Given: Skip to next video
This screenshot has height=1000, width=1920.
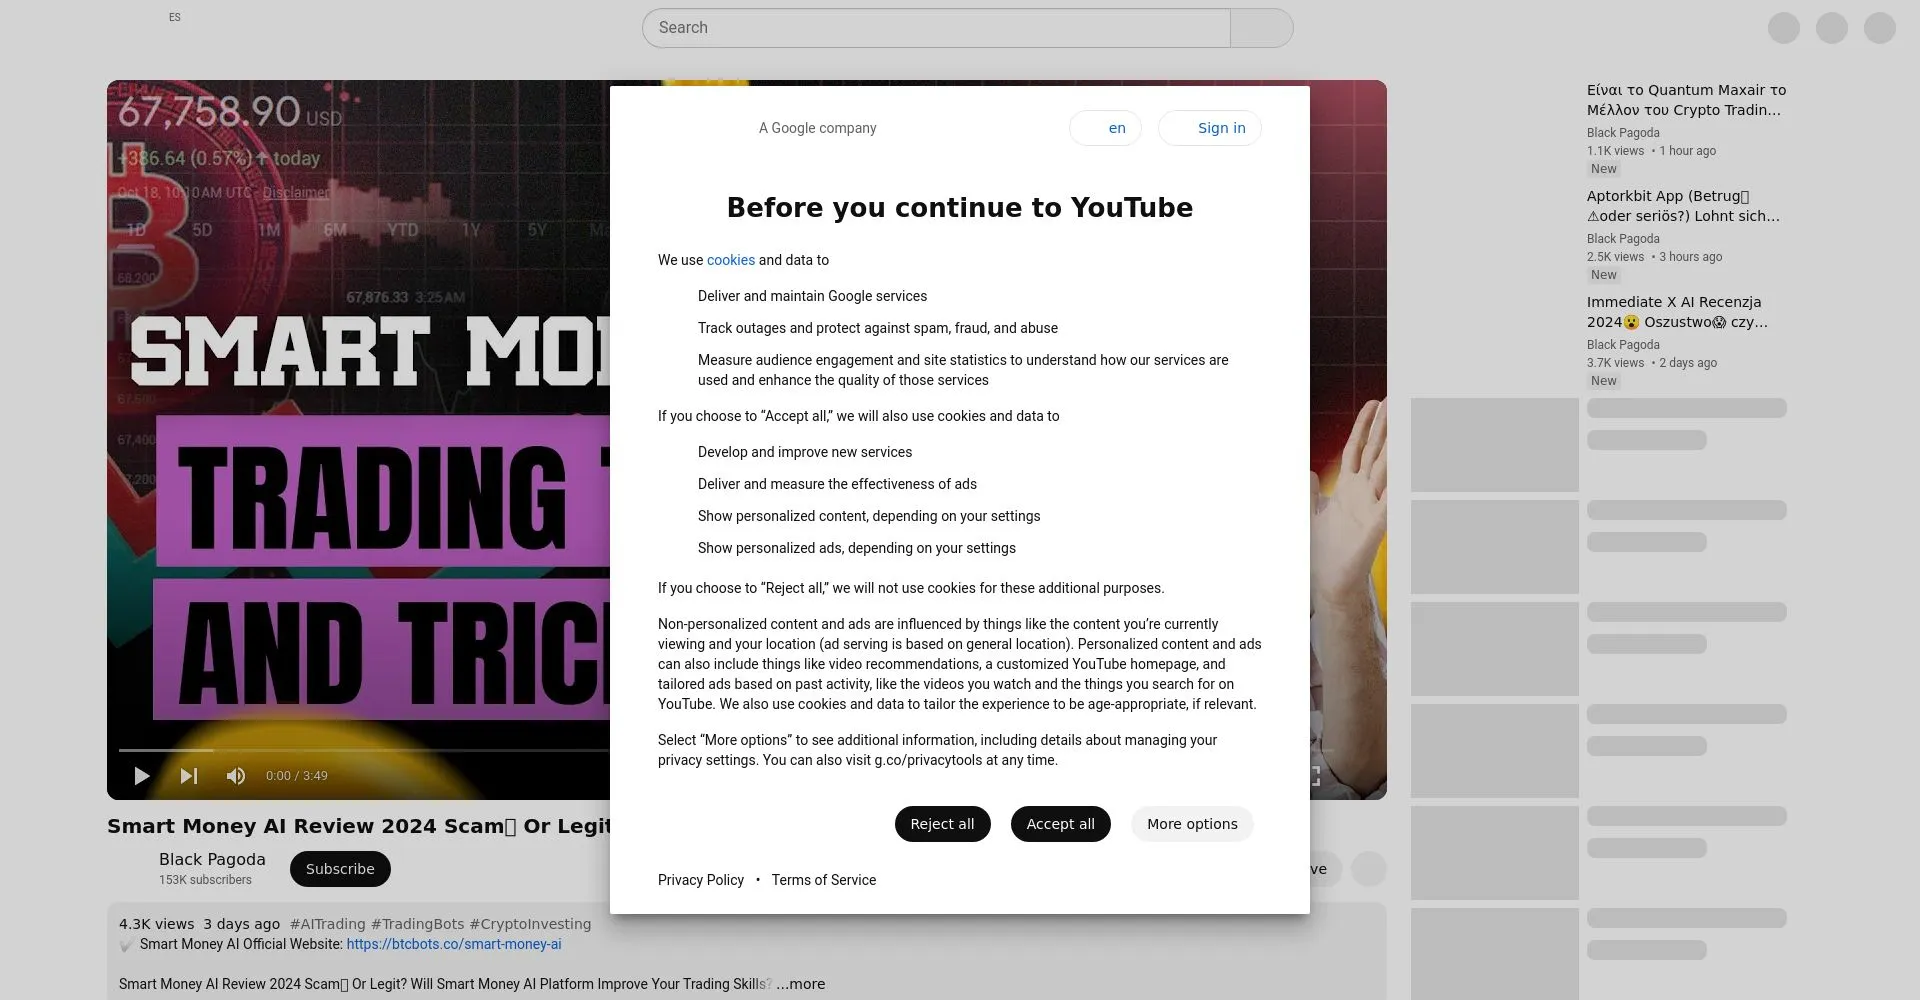Looking at the screenshot, I should click(189, 776).
